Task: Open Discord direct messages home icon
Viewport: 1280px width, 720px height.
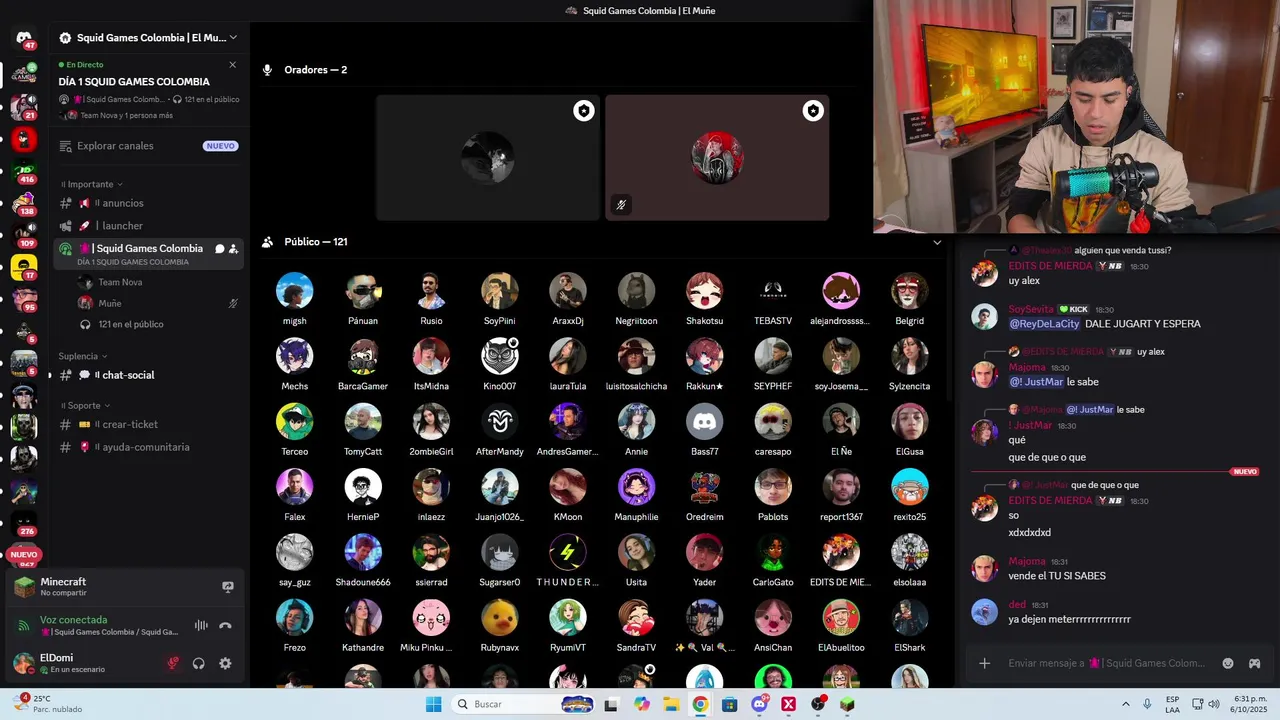Action: click(24, 38)
